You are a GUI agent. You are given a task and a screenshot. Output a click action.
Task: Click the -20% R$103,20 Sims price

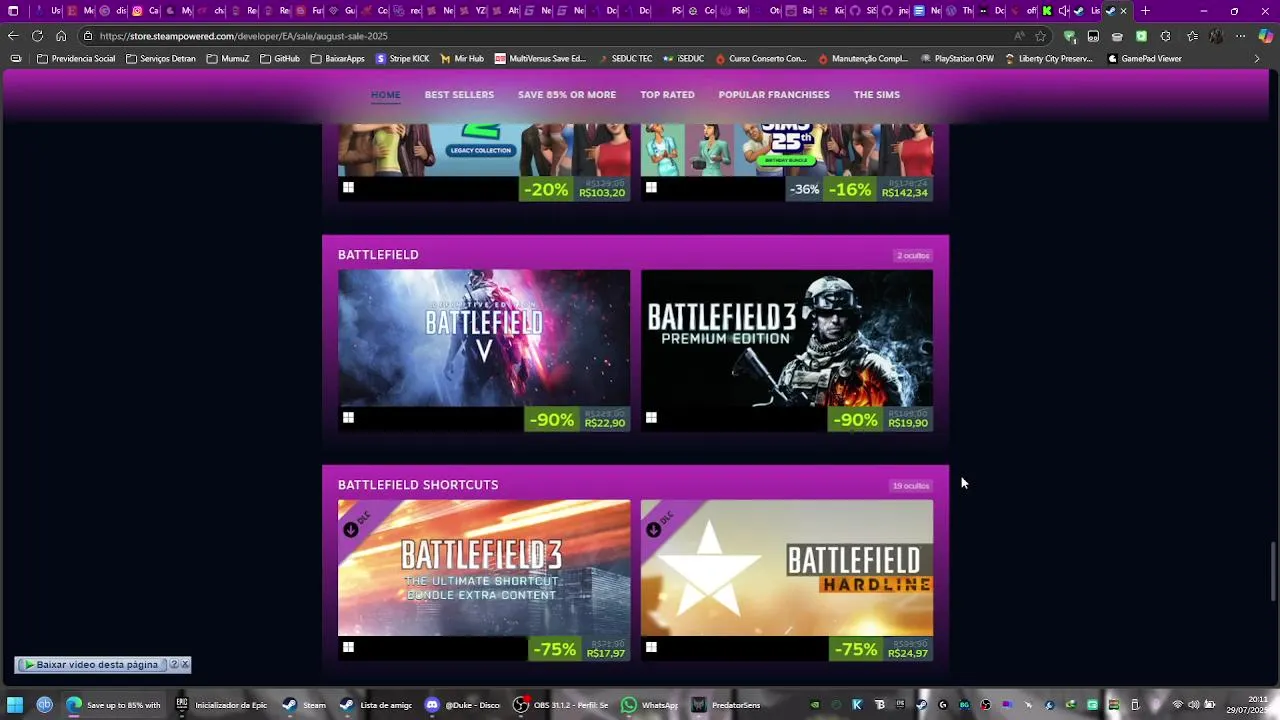coord(575,189)
